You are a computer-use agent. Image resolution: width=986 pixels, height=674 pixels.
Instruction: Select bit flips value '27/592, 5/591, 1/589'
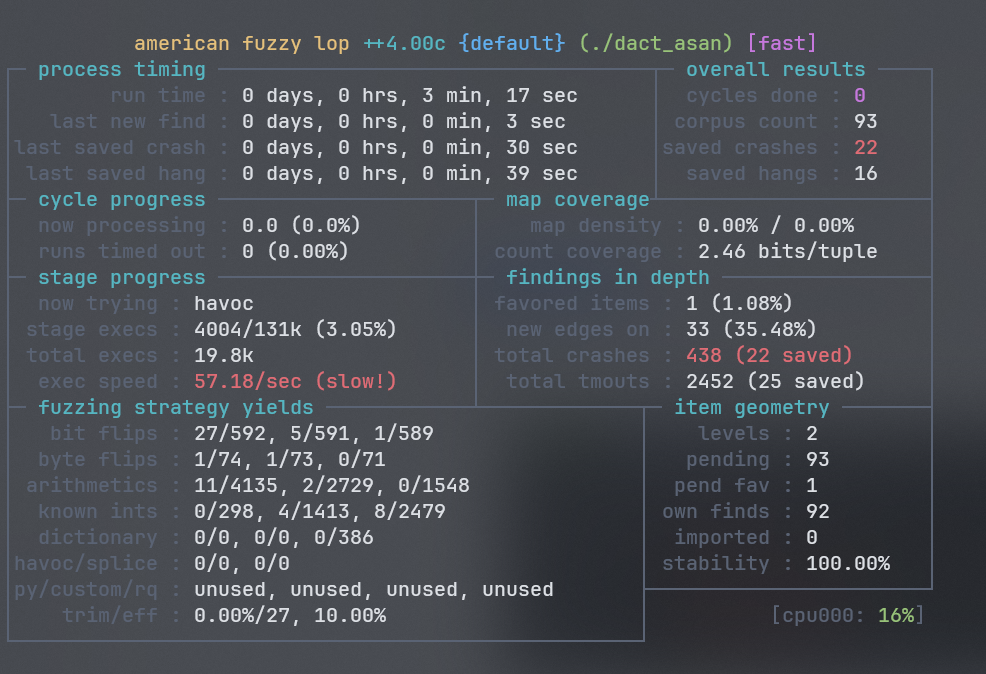tap(314, 433)
